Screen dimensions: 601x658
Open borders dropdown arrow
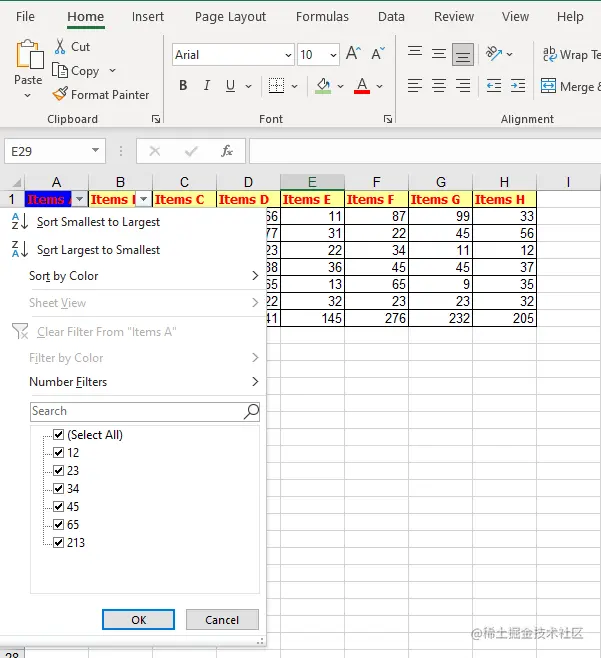pos(295,86)
